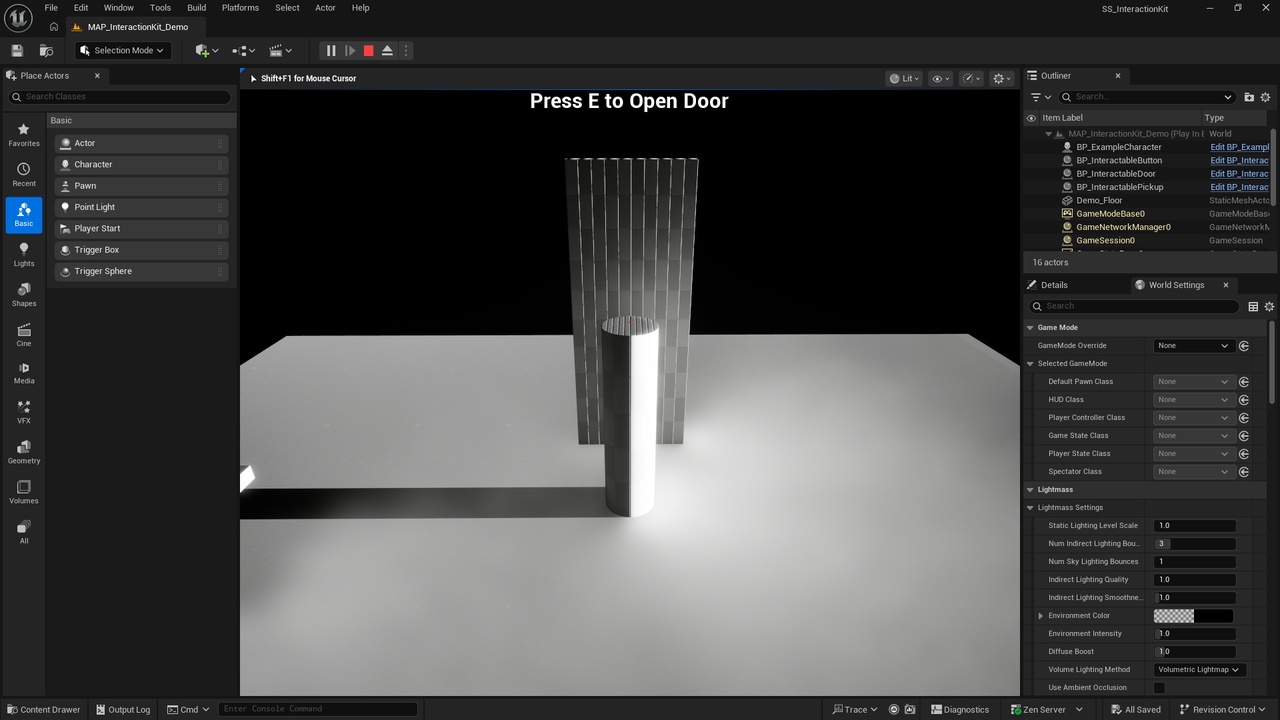Select the Recent category icon
This screenshot has width=1280, height=720.
24,175
